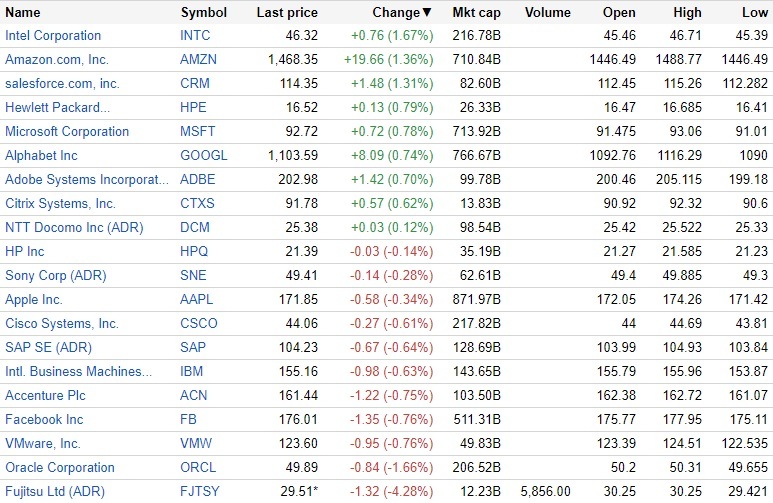
Task: Open the Sony Corp (ADR) link
Action: (56, 275)
